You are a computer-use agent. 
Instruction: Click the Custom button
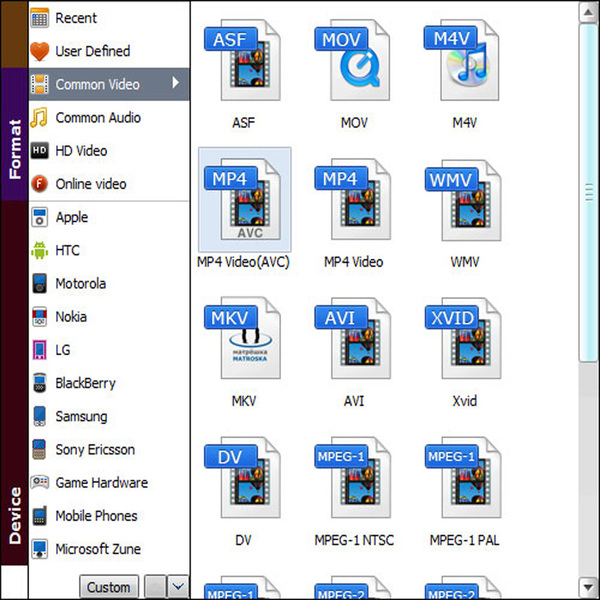tap(109, 587)
